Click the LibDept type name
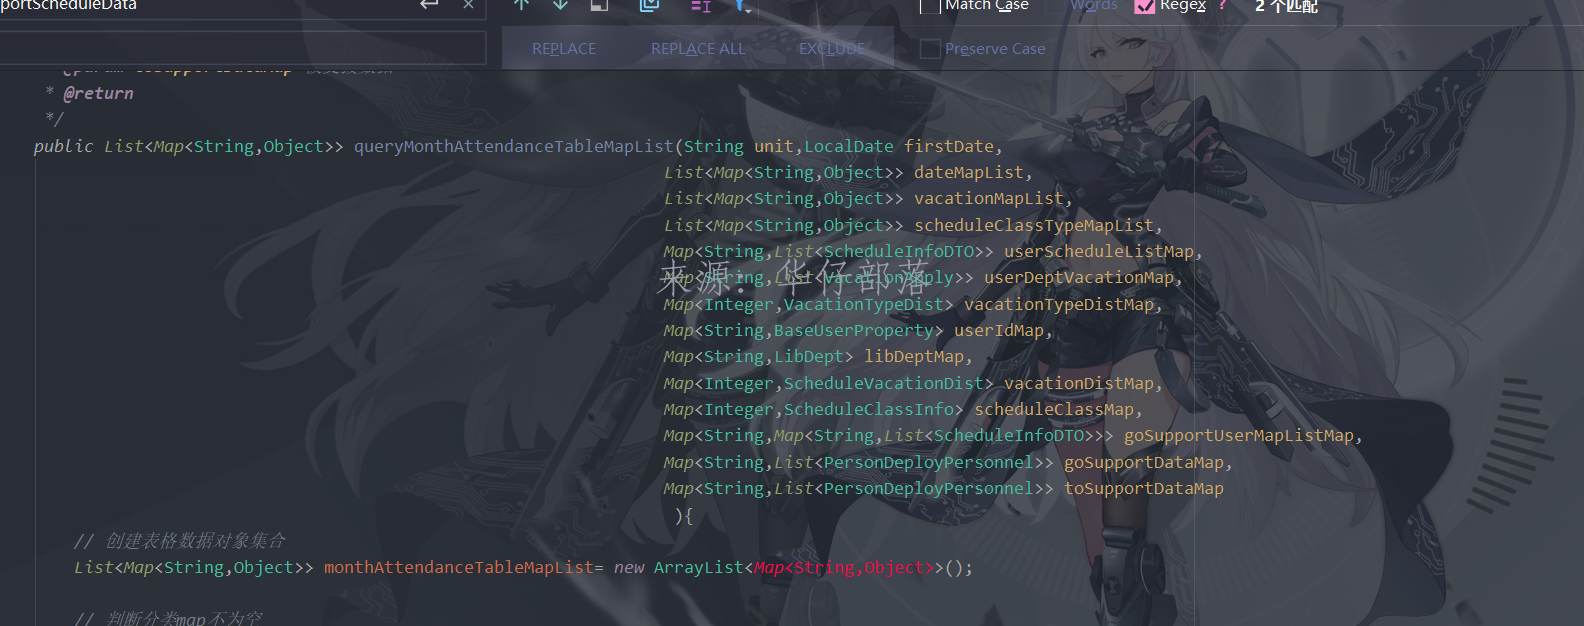Viewport: 1584px width, 626px height. (809, 356)
